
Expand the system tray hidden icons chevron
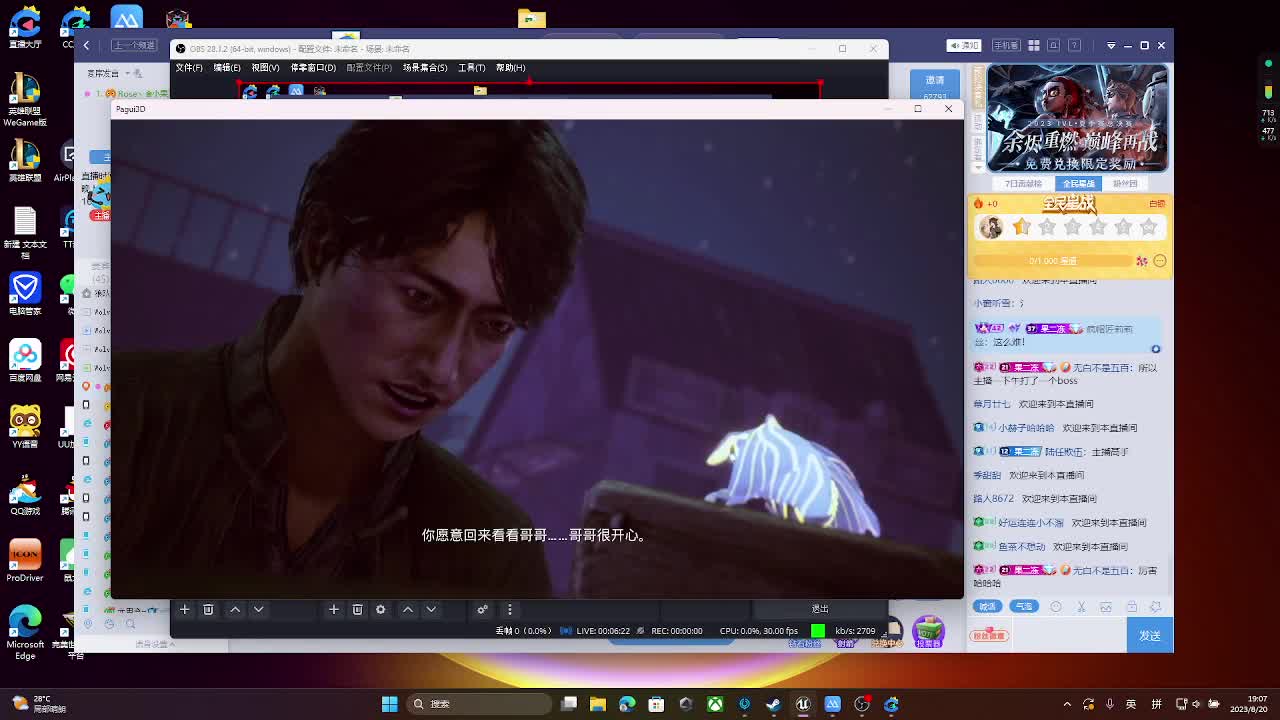(x=1067, y=704)
